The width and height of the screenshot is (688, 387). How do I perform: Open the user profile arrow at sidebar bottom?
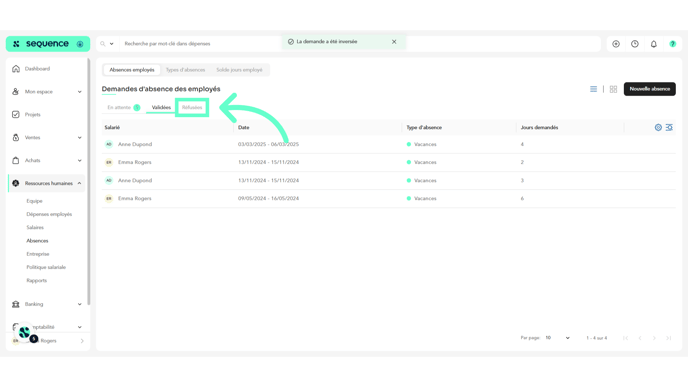[x=82, y=341]
